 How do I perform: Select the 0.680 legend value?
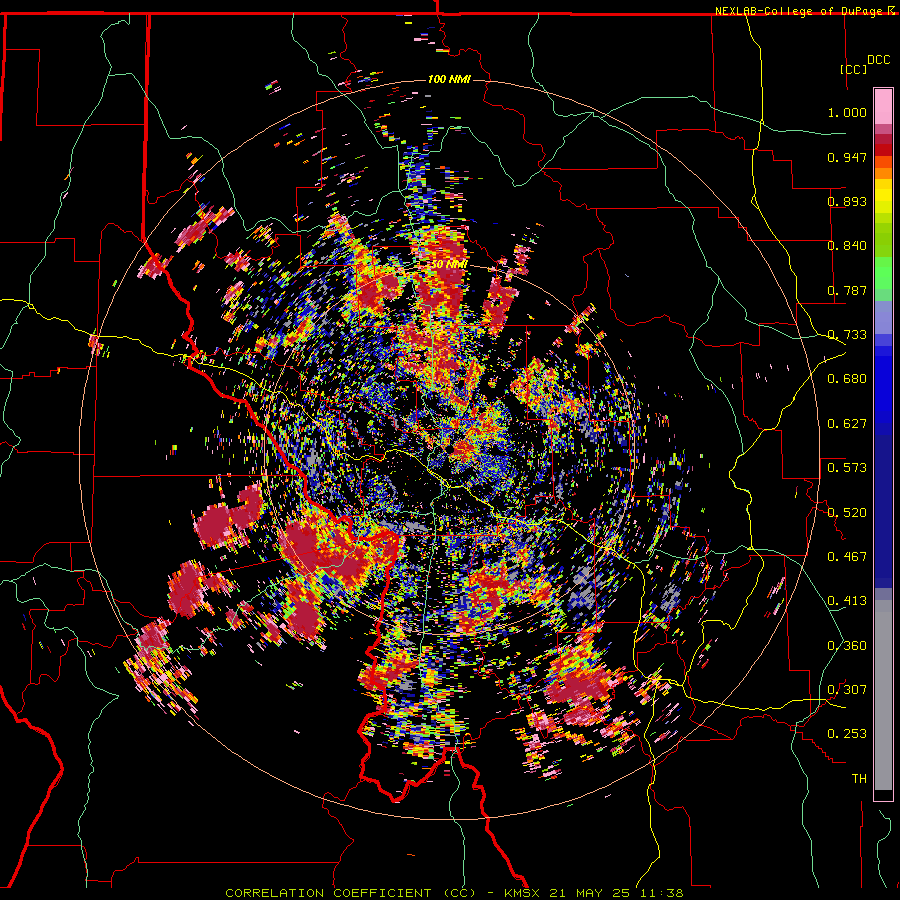point(847,379)
